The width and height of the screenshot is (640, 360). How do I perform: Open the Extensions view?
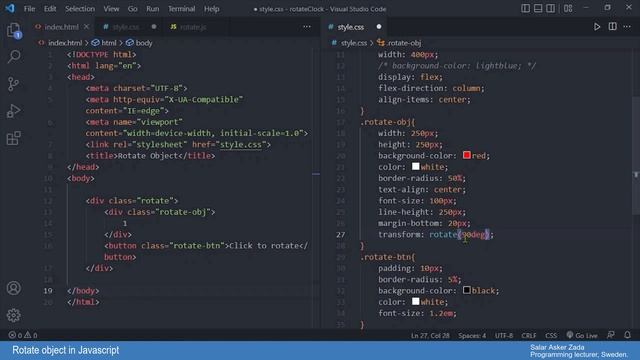13,138
